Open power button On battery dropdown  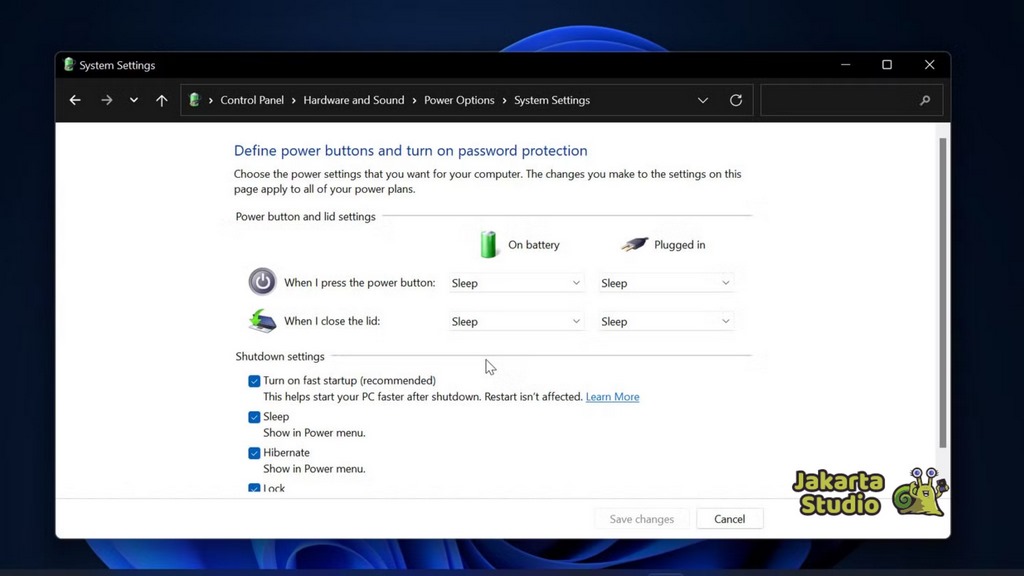(x=515, y=283)
